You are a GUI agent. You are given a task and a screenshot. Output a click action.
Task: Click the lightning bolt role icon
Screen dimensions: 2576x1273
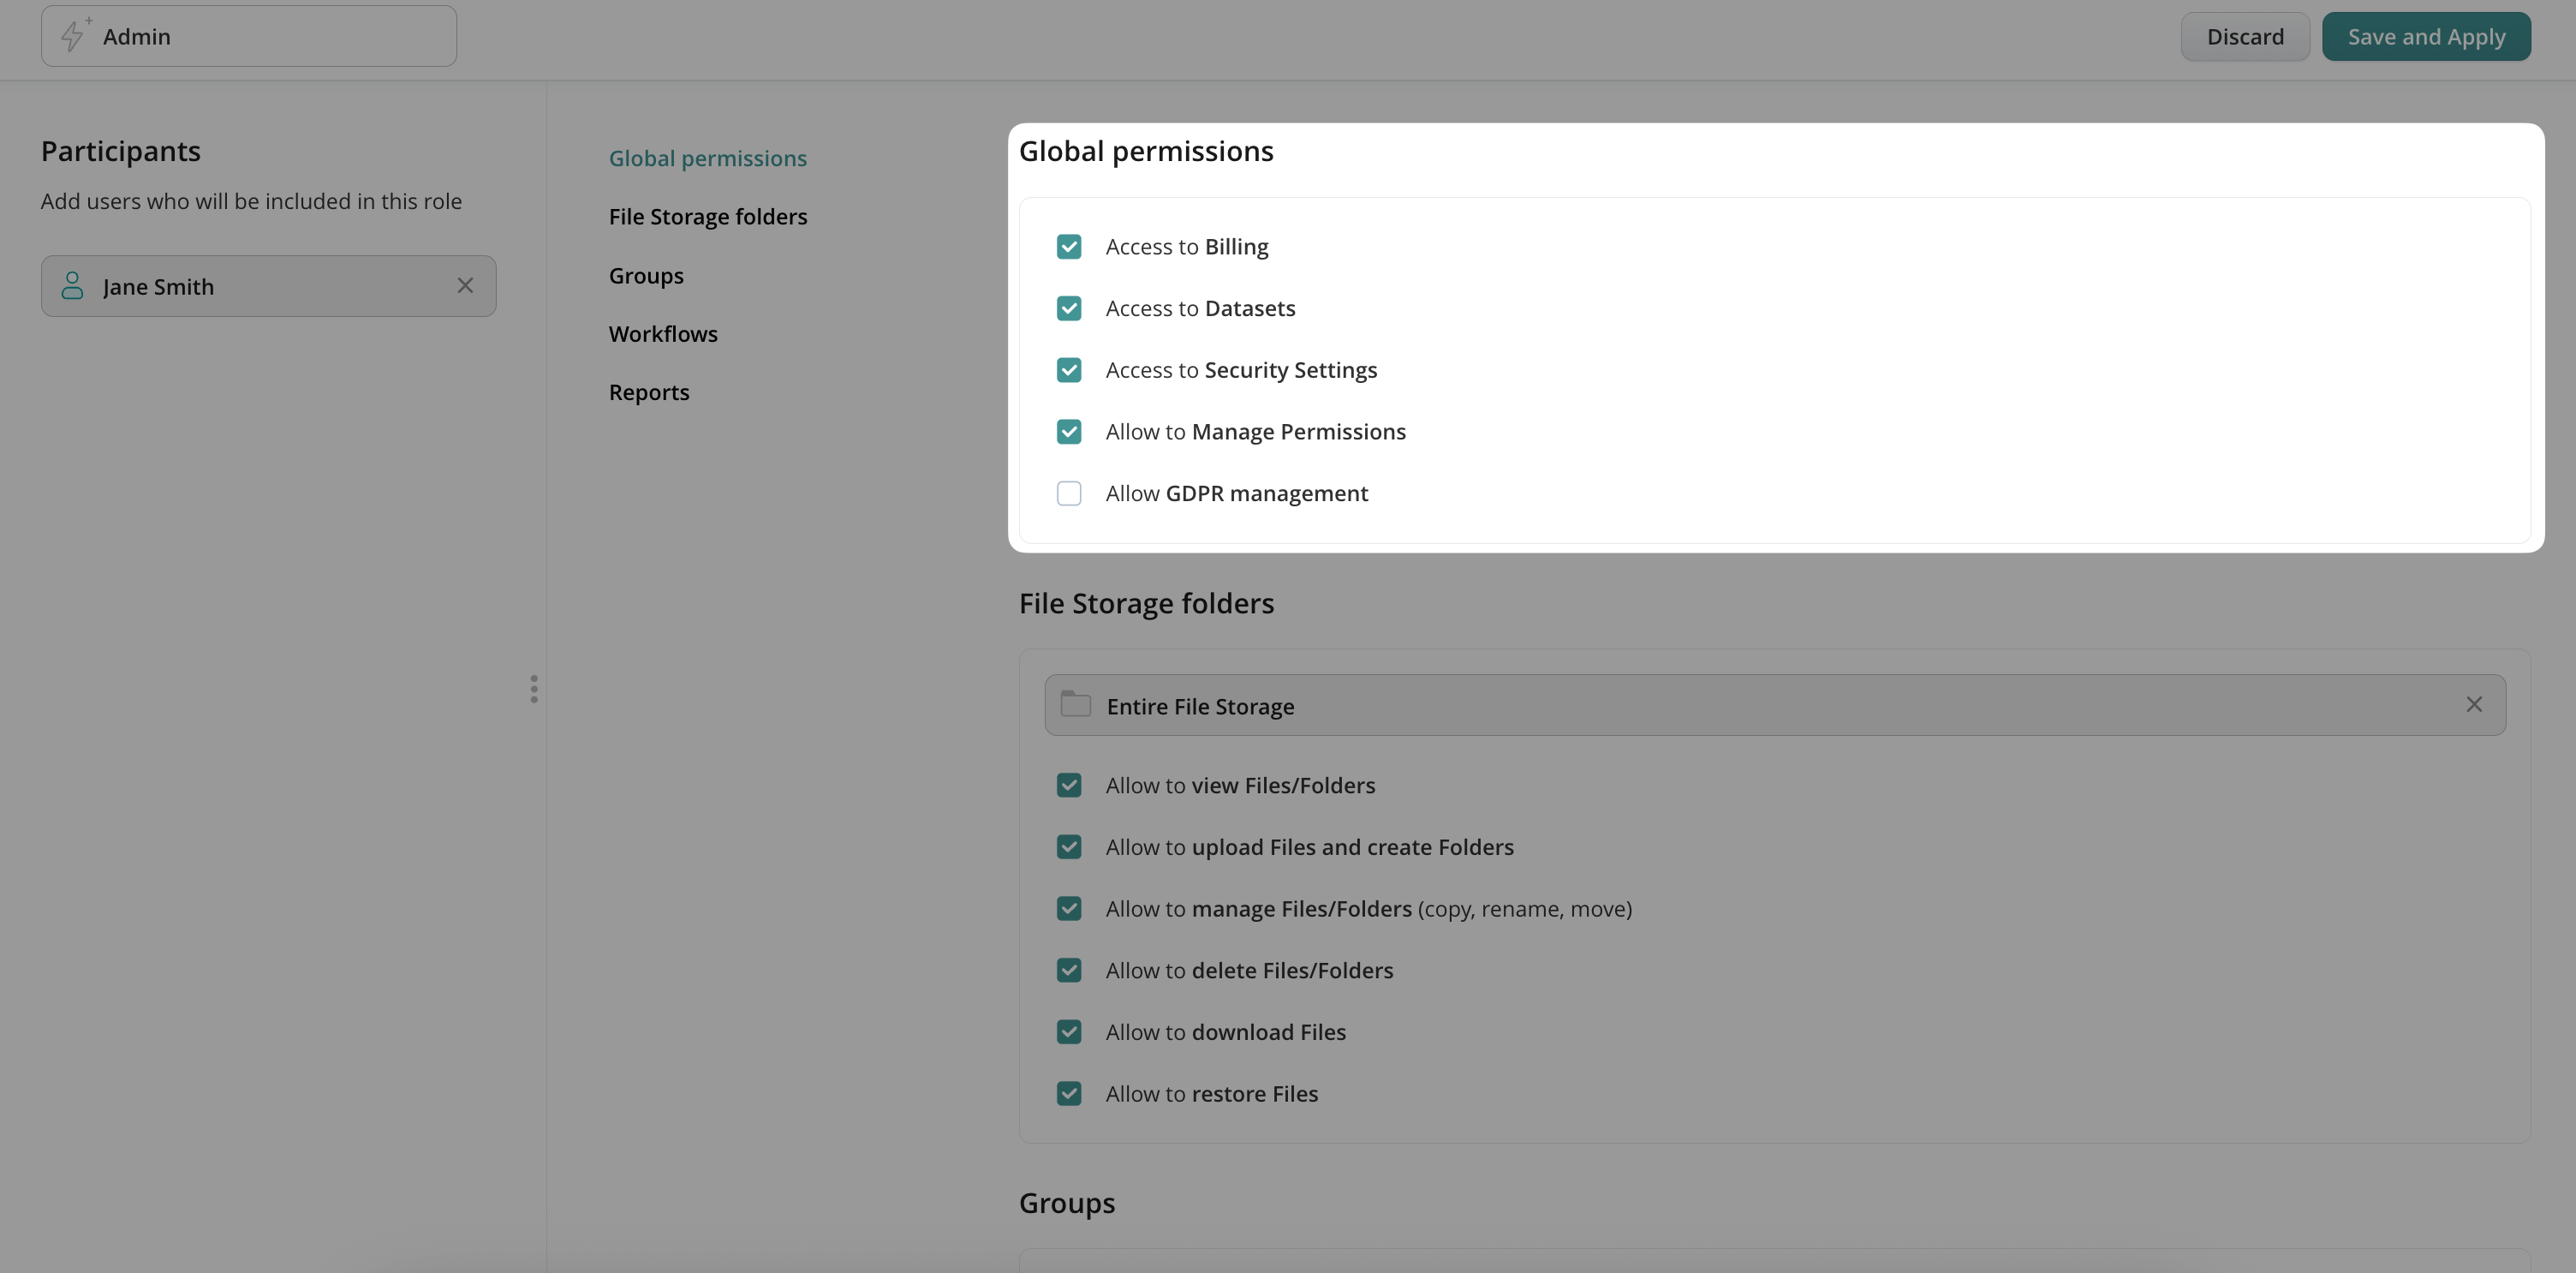coord(73,36)
